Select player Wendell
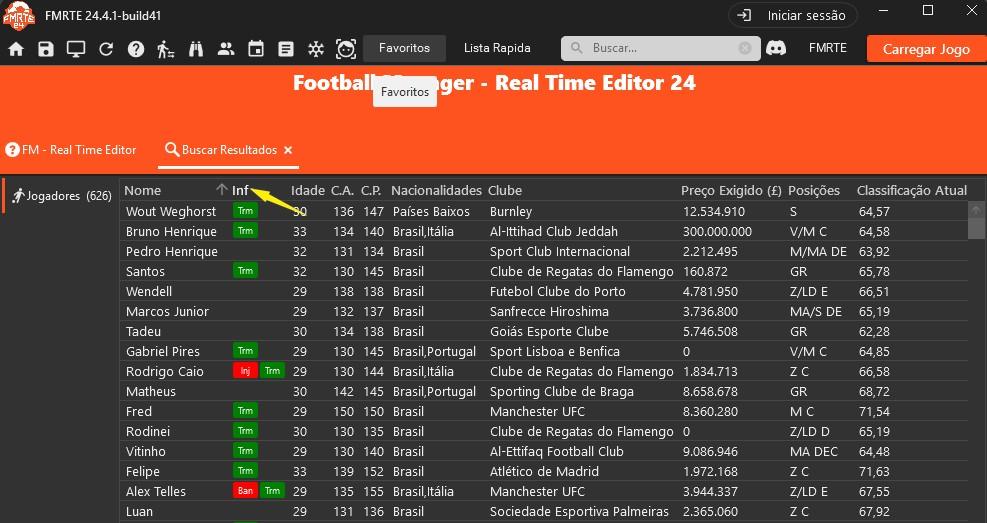This screenshot has height=523, width=987. click(x=149, y=291)
